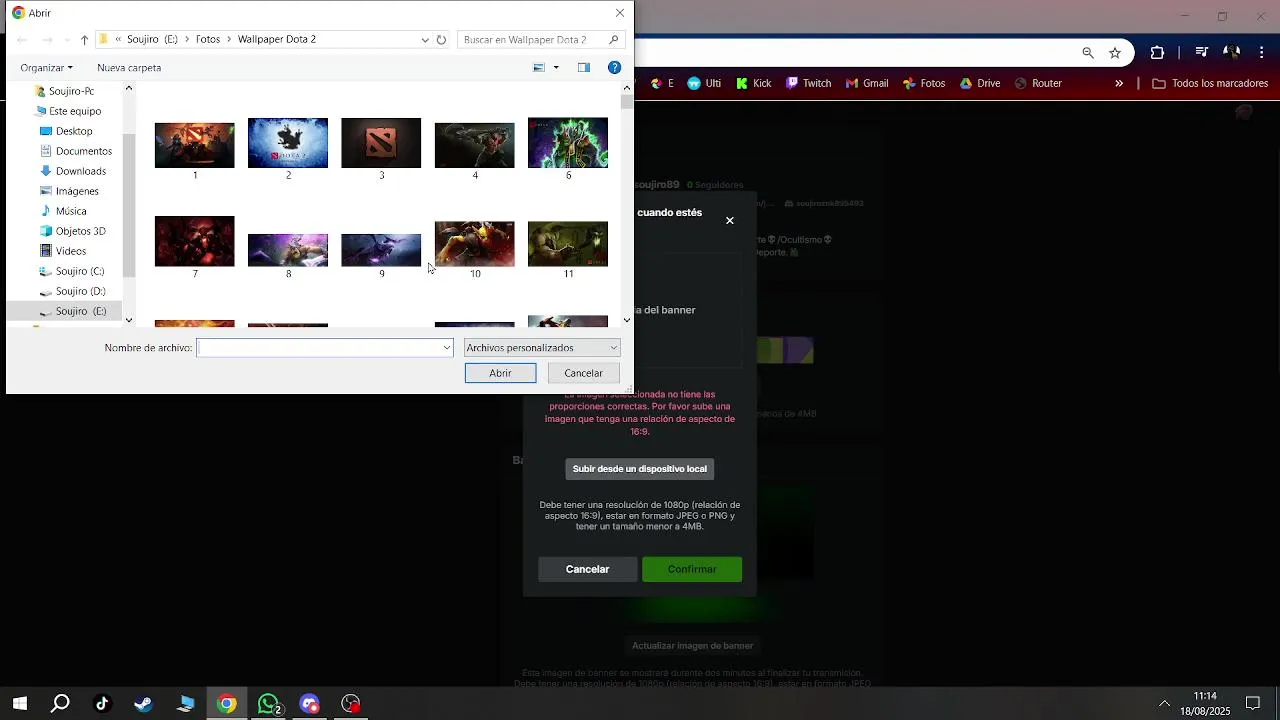Open Windows Start menu

coord(19,704)
